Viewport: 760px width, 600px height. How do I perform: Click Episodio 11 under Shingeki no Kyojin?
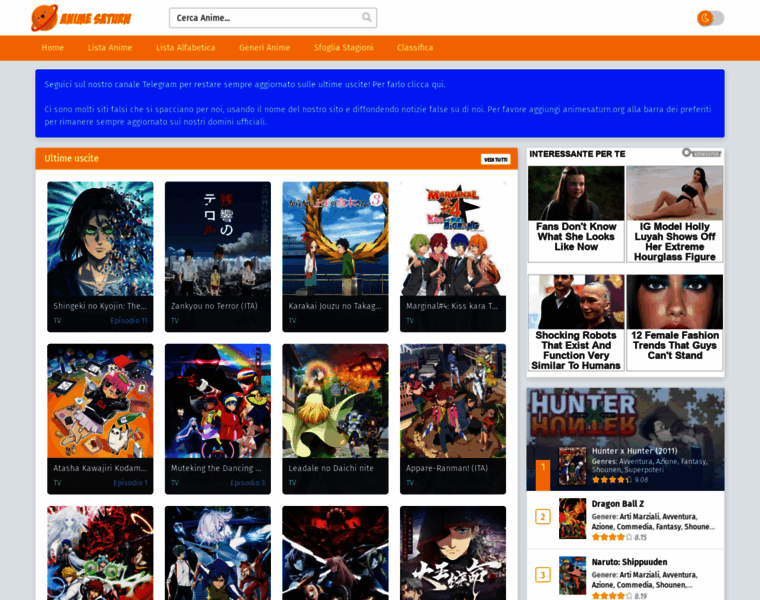pyautogui.click(x=128, y=320)
